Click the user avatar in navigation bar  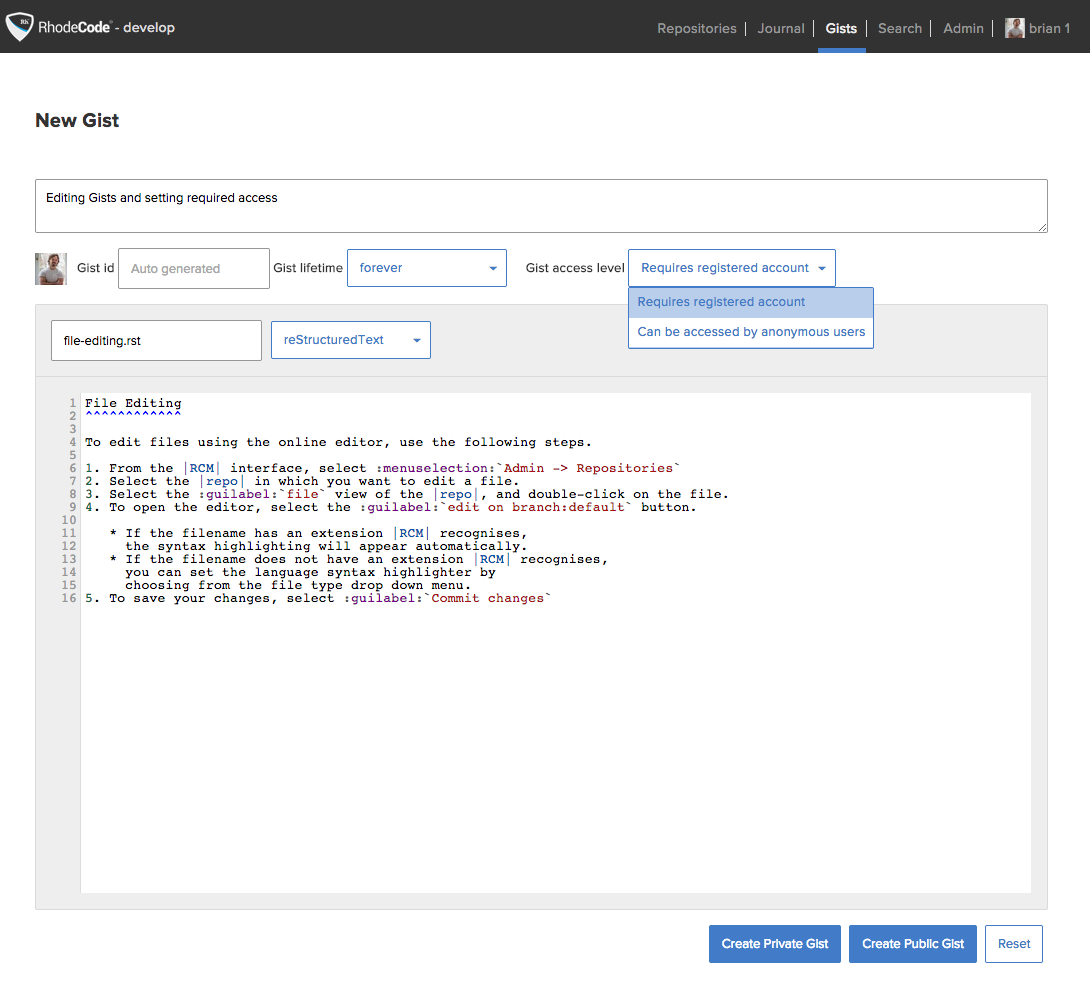coord(1015,28)
